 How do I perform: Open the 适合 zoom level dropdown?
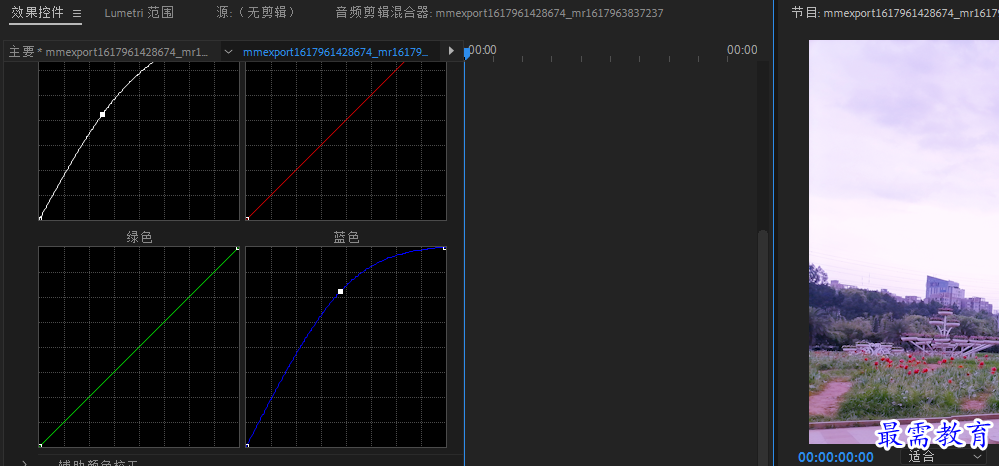click(x=945, y=456)
